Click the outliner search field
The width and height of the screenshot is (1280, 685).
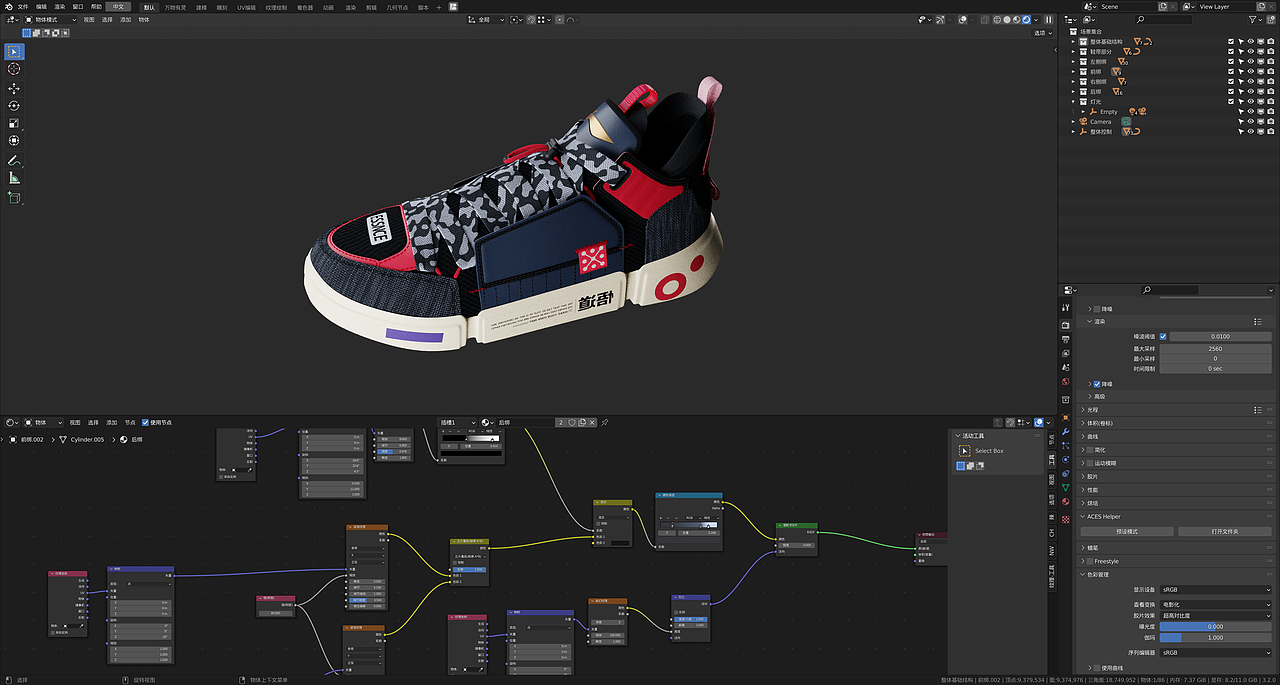coord(1163,19)
